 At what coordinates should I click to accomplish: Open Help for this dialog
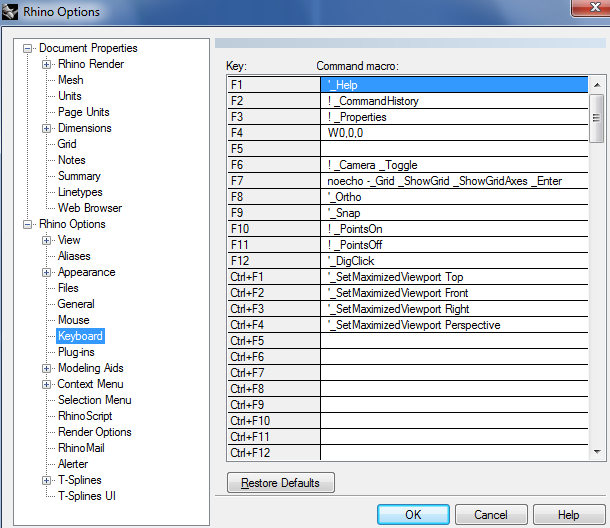(x=568, y=514)
